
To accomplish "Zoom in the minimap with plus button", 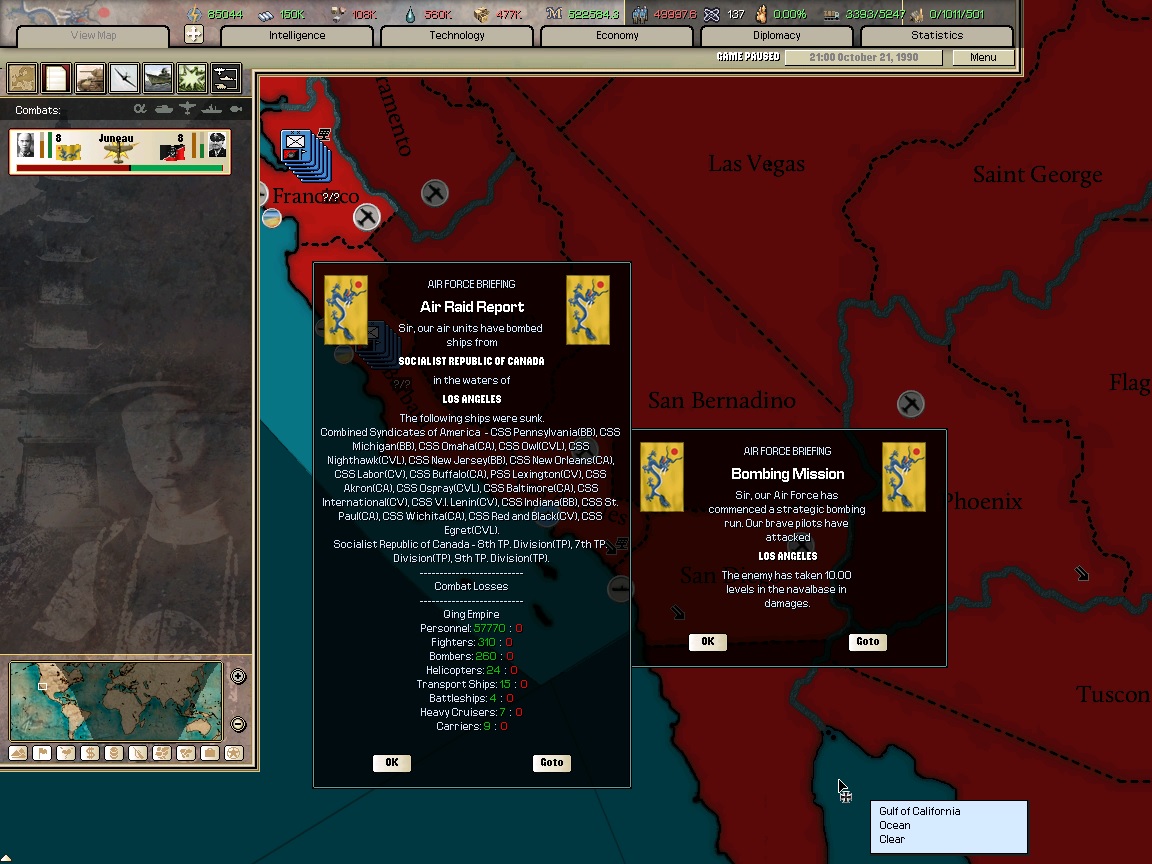I will [238, 676].
